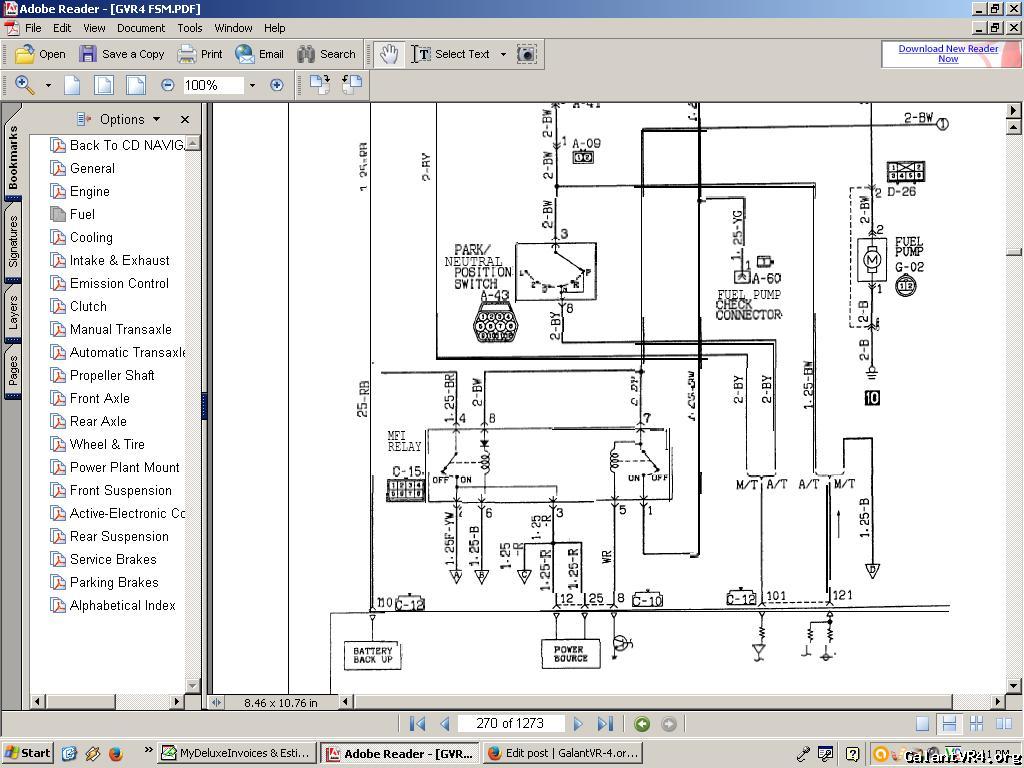
Task: Click the vertical document scrollbar thumb
Action: tap(1014, 252)
